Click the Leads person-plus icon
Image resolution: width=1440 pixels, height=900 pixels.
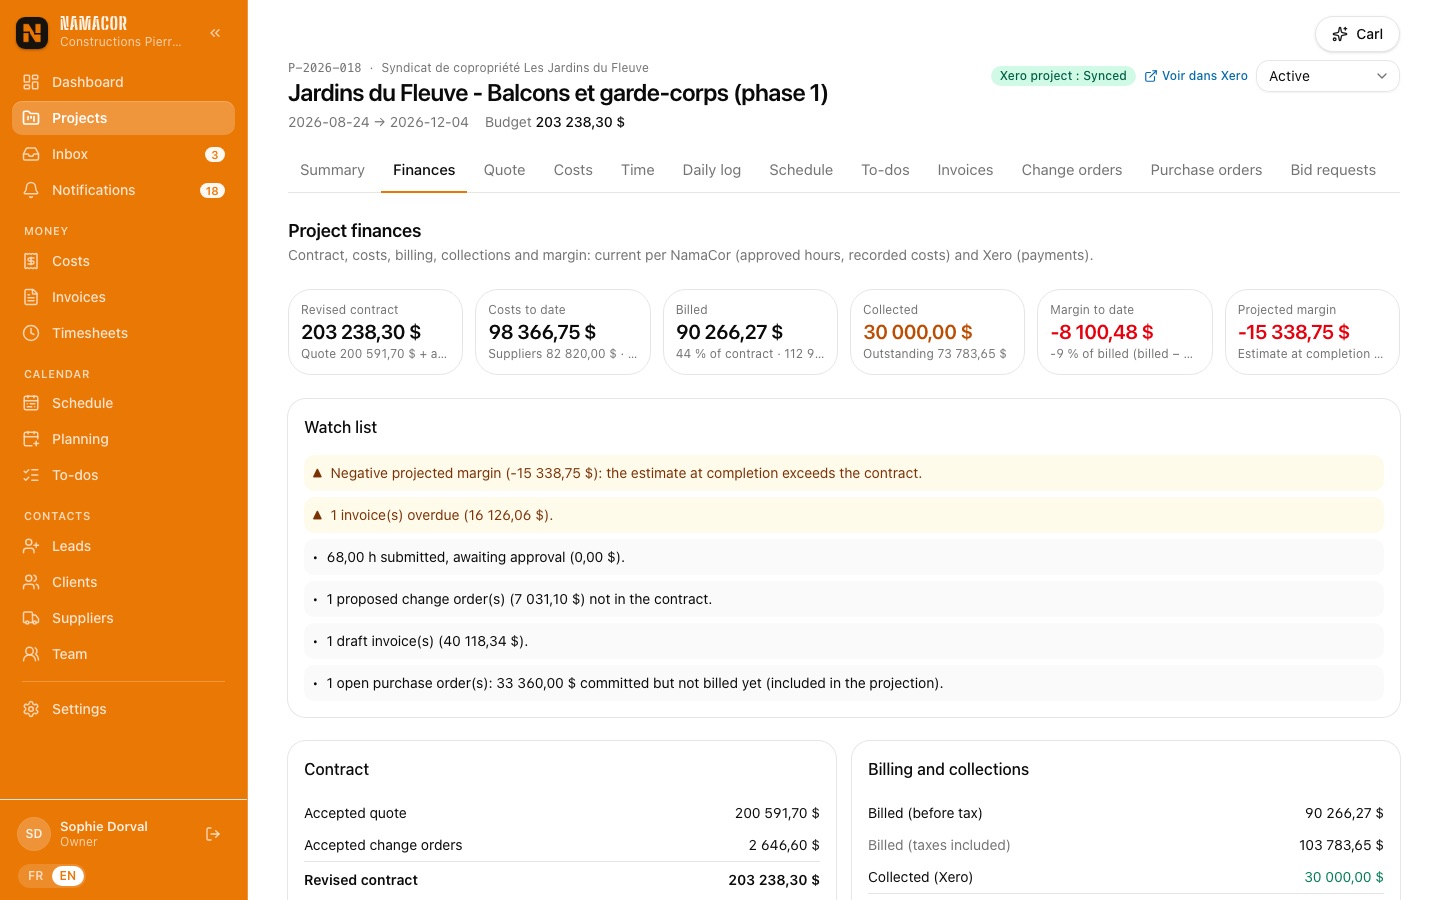(31, 546)
